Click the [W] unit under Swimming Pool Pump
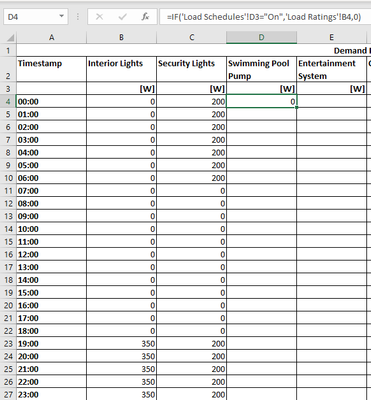The width and height of the screenshot is (371, 400). pyautogui.click(x=261, y=89)
